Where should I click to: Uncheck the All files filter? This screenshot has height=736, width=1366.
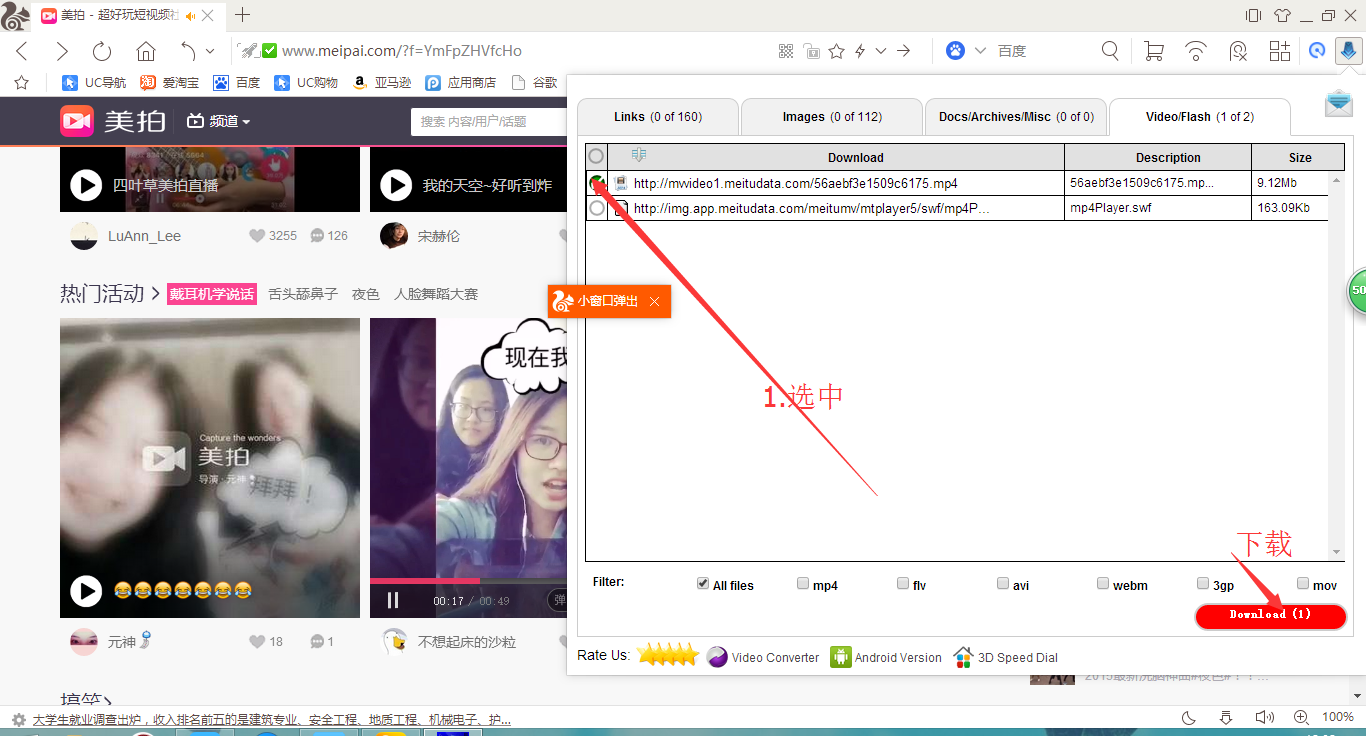point(702,584)
